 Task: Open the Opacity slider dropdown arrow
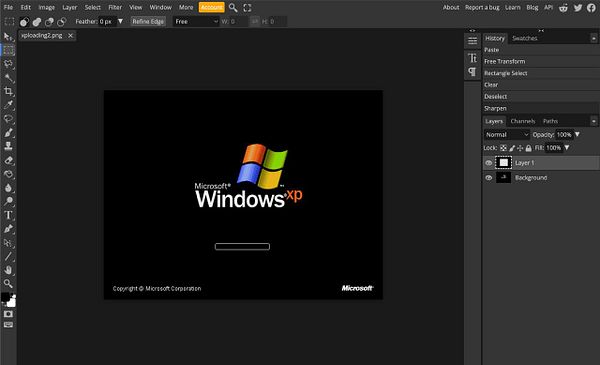(577, 135)
